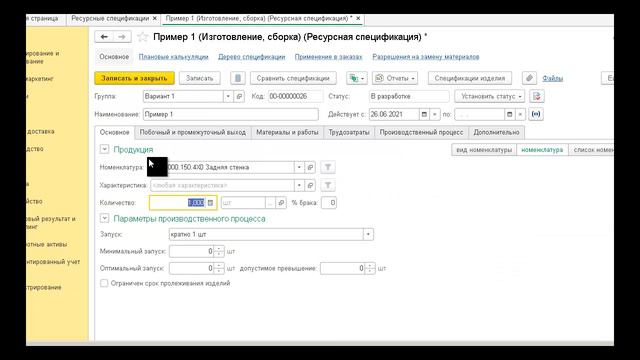
Task: Adjust Минимальный запуск stepper arrows
Action: coord(219,251)
